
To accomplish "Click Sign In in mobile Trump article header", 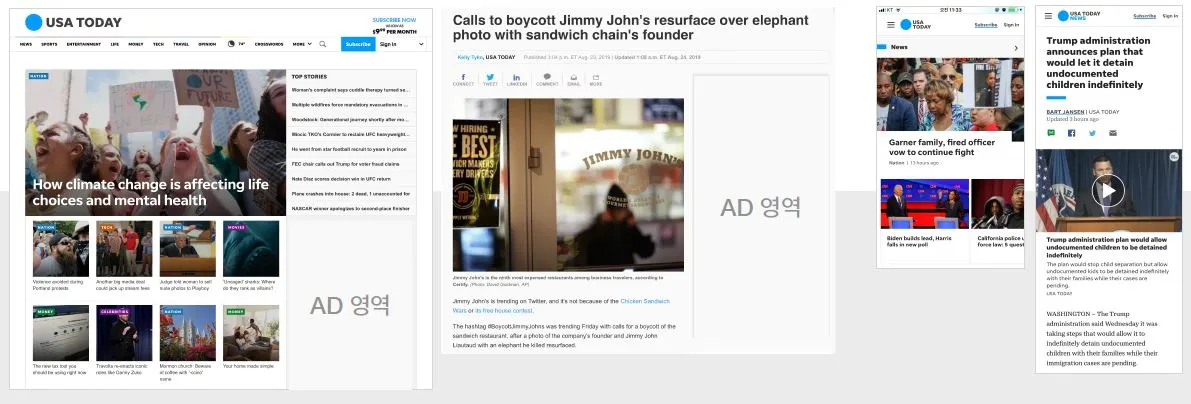I will [x=1170, y=16].
